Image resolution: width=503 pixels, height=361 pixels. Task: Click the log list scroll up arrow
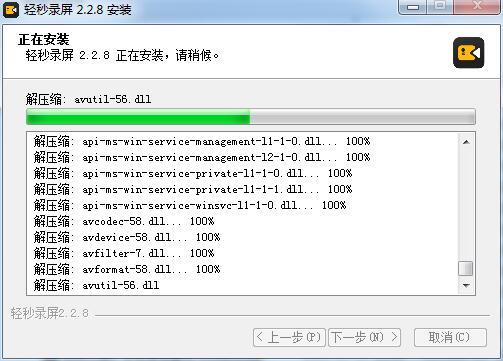click(466, 142)
